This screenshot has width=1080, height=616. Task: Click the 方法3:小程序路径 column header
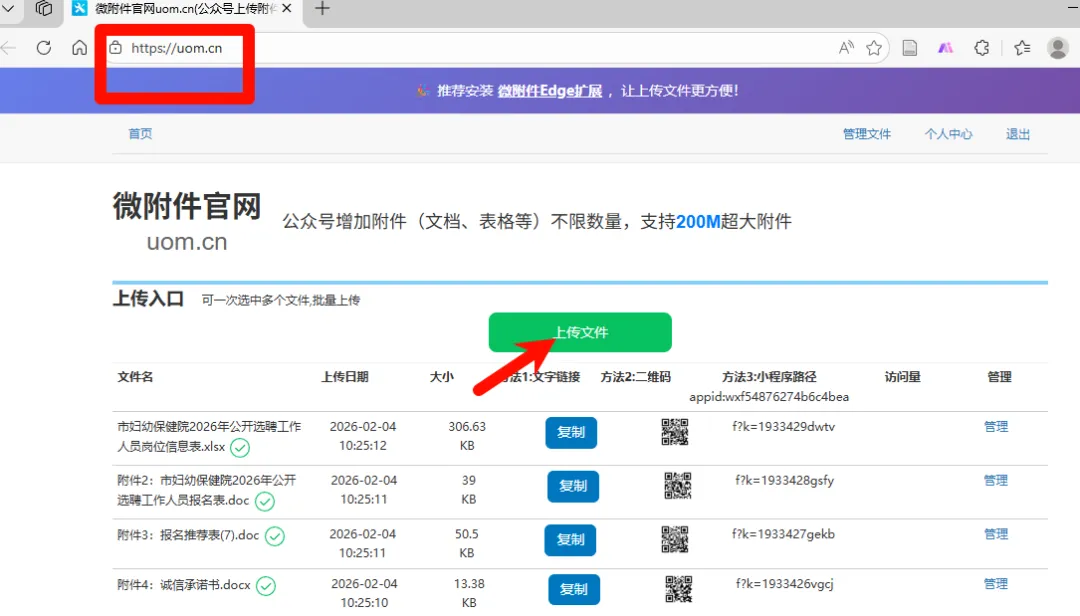pyautogui.click(x=769, y=377)
